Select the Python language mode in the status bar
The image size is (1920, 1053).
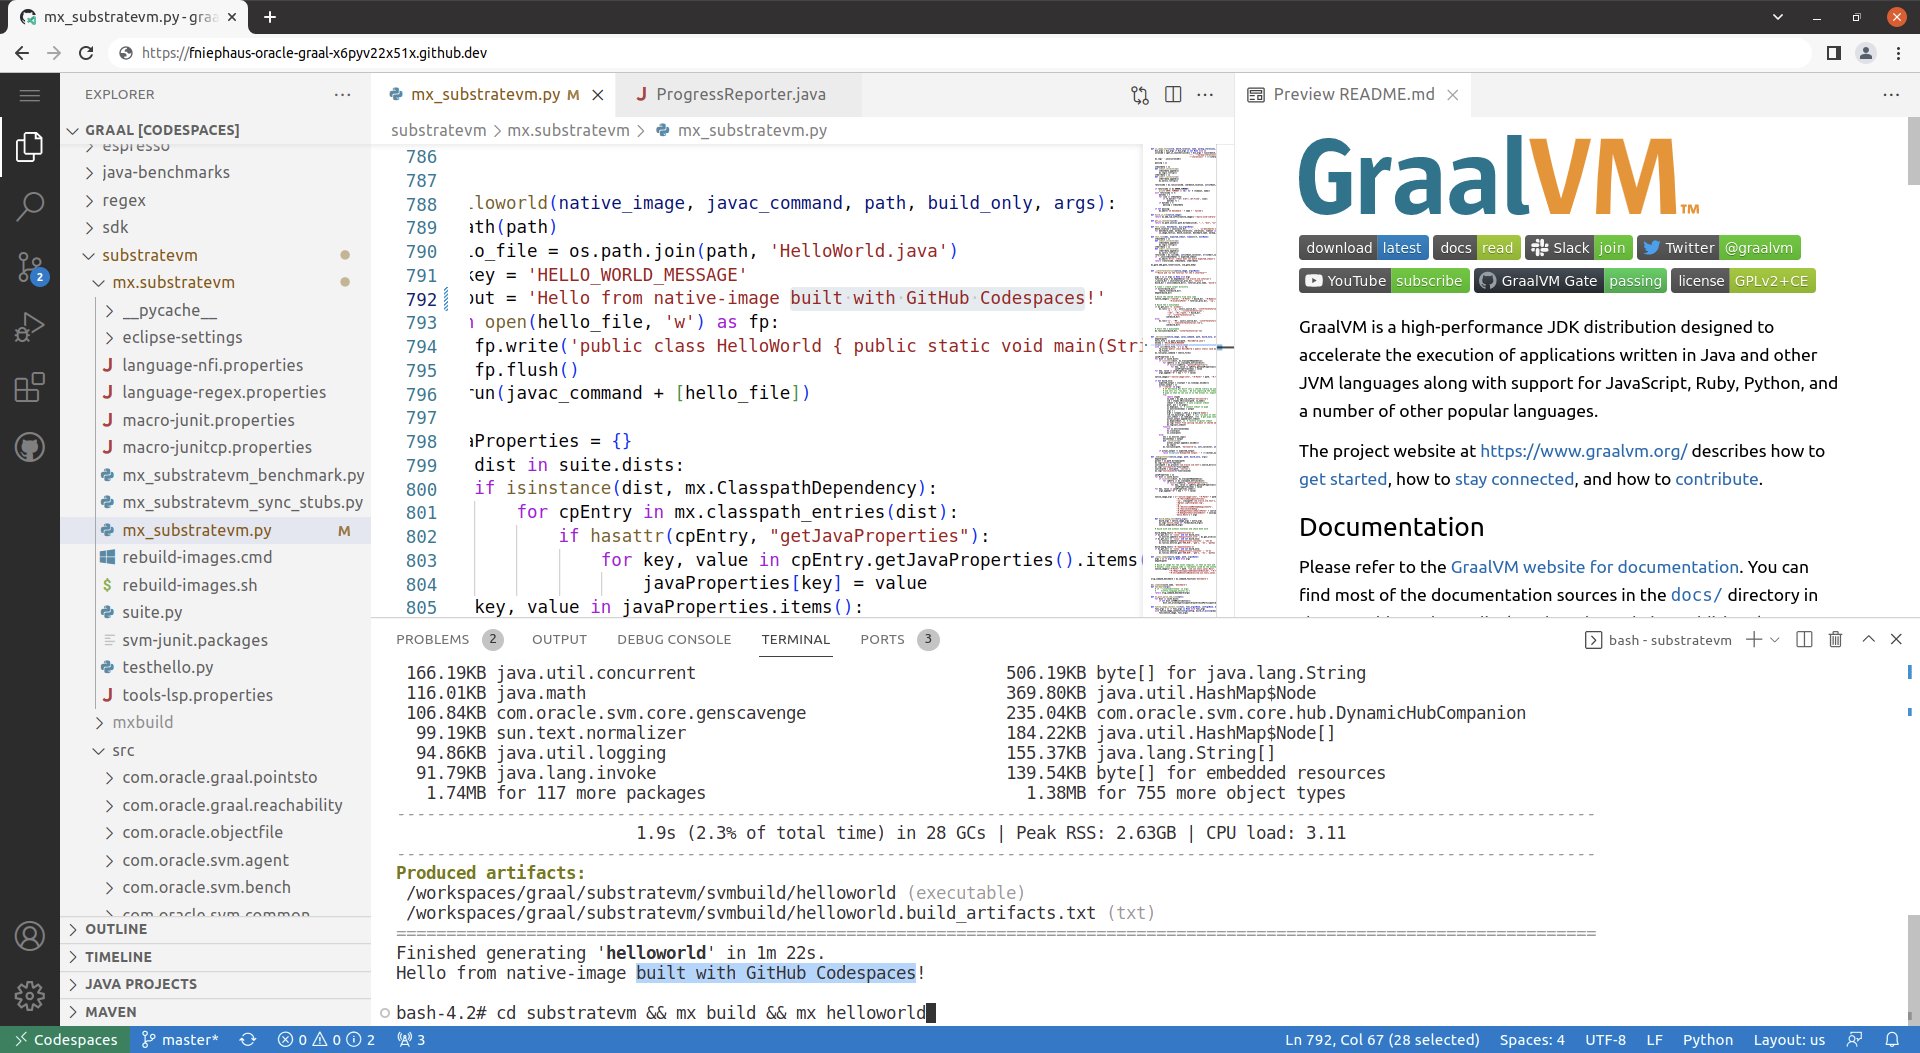coord(1707,1039)
